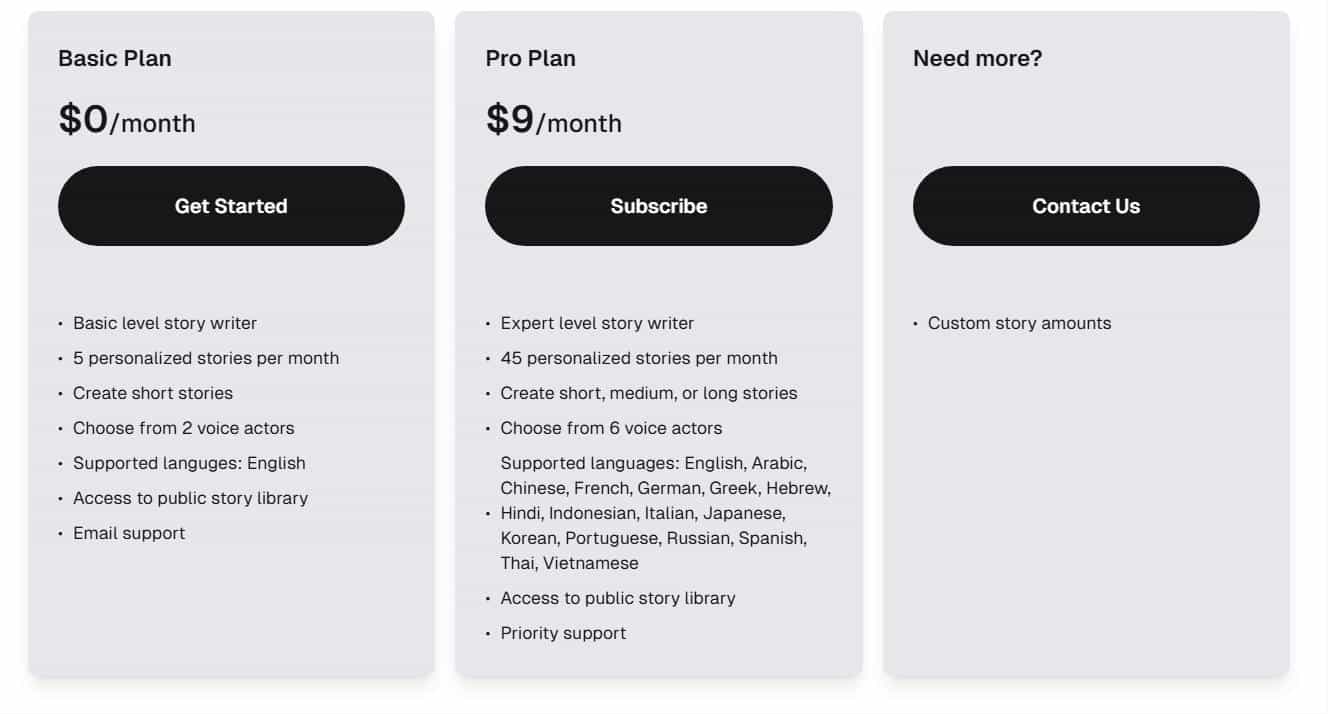Click the $0/month price
This screenshot has height=714, width=1328.
[127, 121]
